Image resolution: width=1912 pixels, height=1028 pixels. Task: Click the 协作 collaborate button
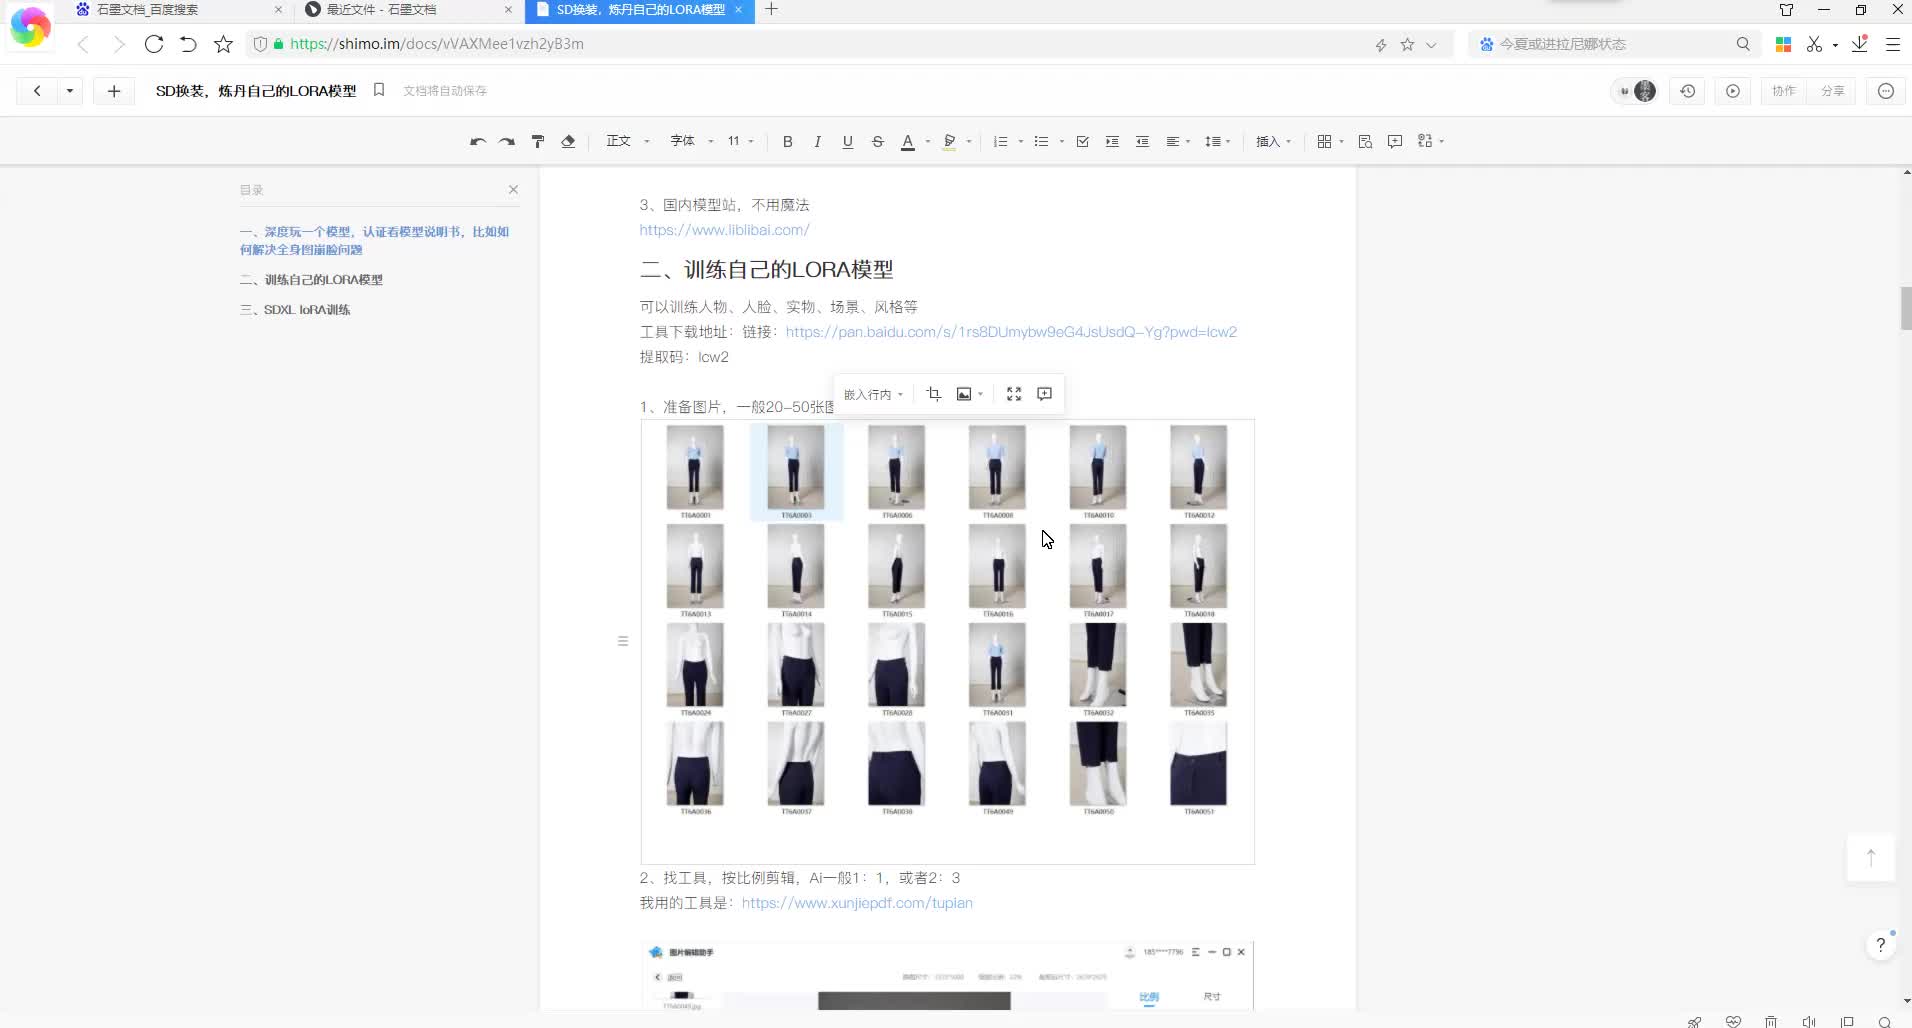coord(1784,91)
